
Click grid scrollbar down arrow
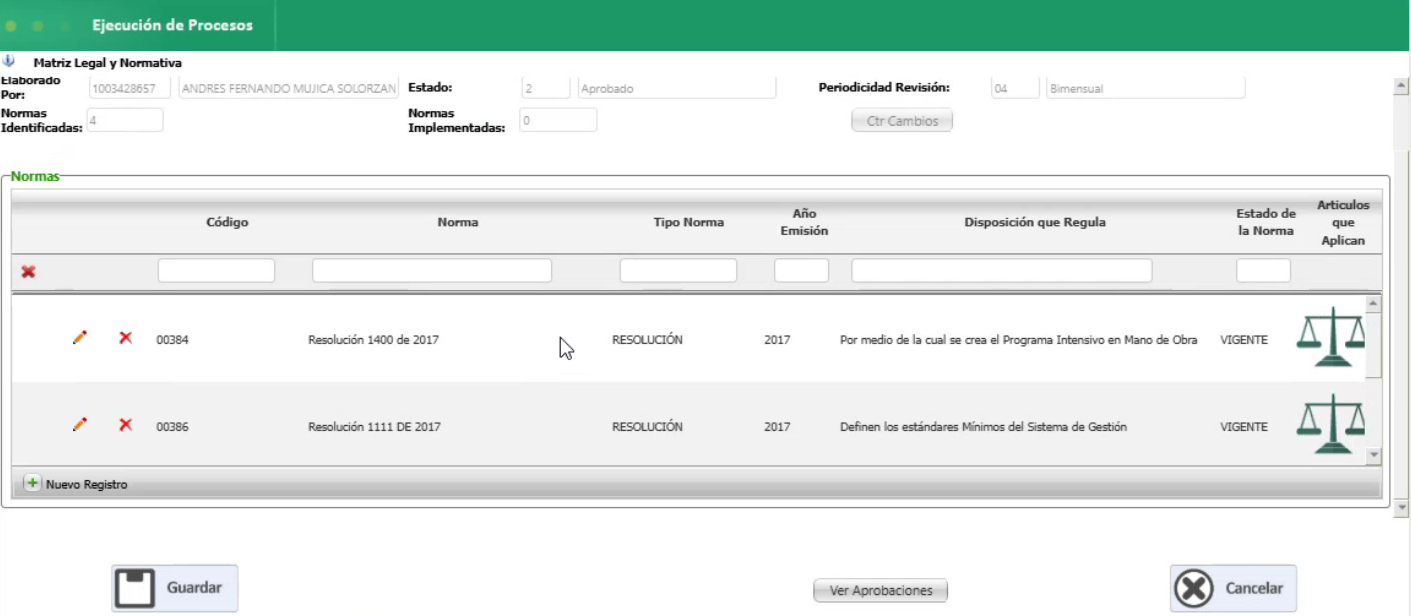tap(1373, 455)
